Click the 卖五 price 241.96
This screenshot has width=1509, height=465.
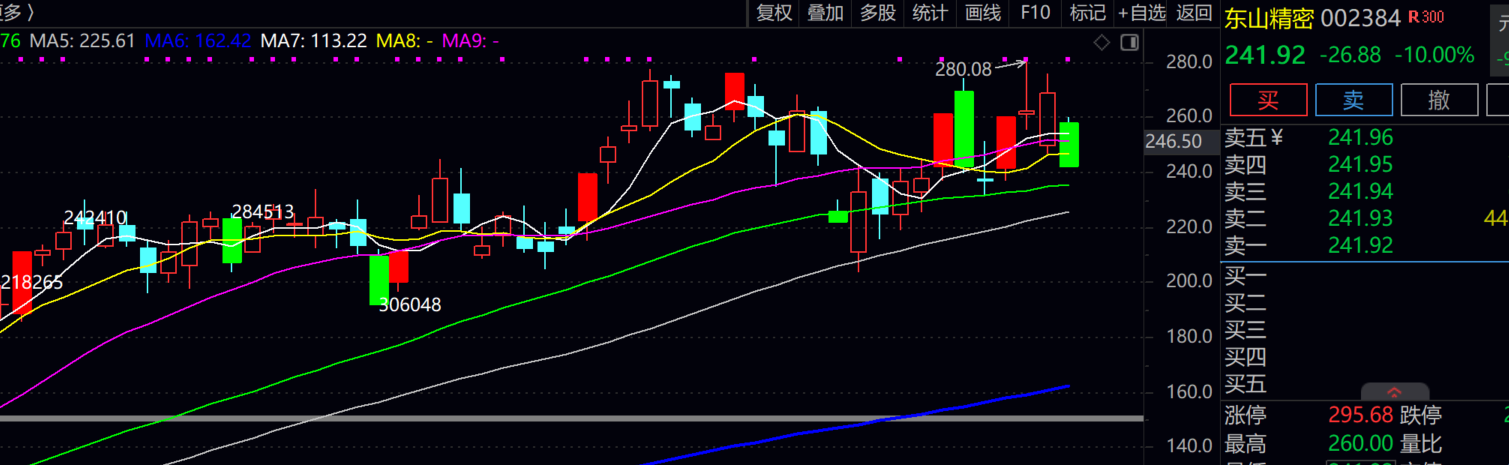pos(1360,138)
